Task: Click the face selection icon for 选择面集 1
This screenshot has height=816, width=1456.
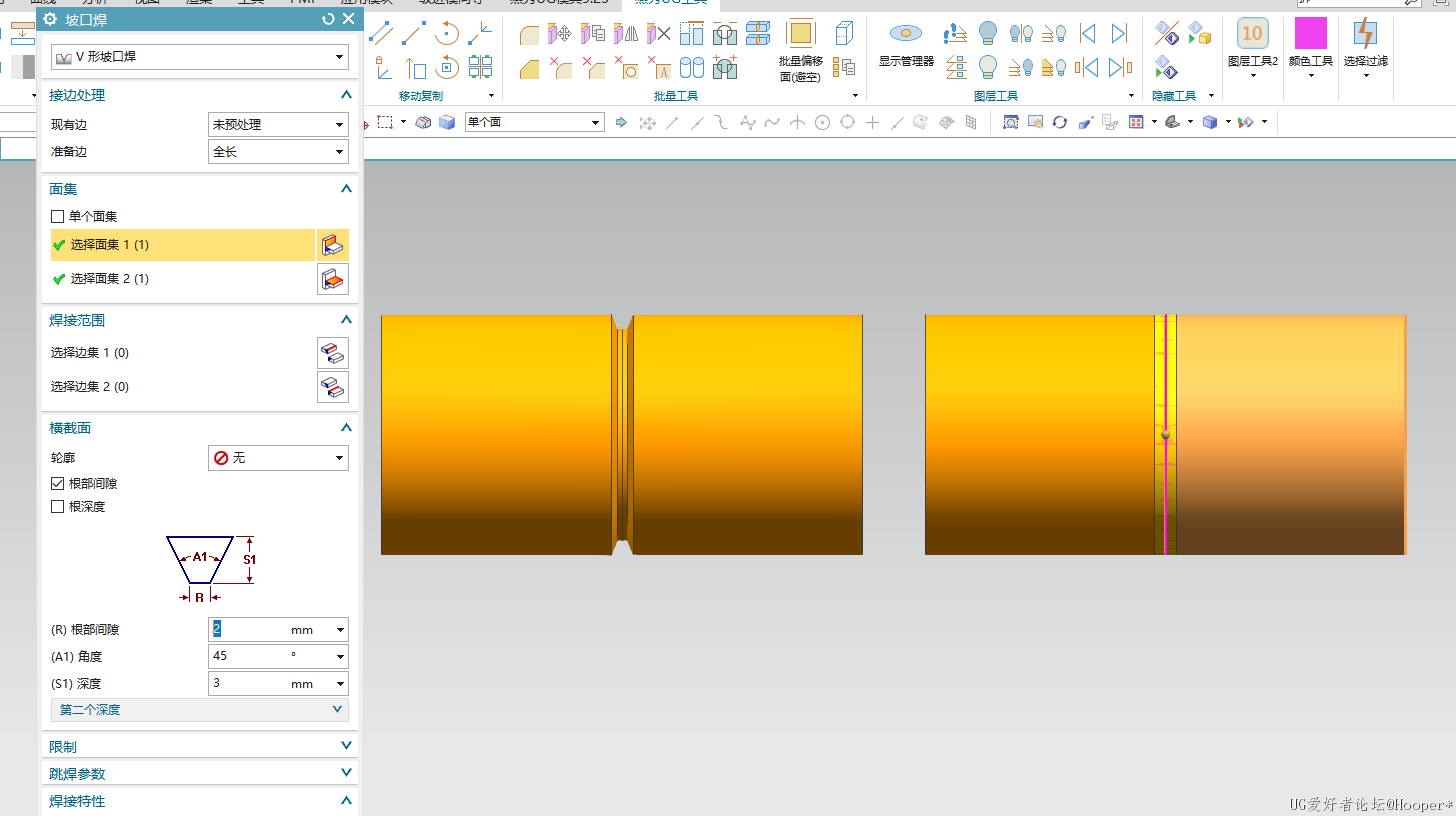Action: [x=333, y=245]
